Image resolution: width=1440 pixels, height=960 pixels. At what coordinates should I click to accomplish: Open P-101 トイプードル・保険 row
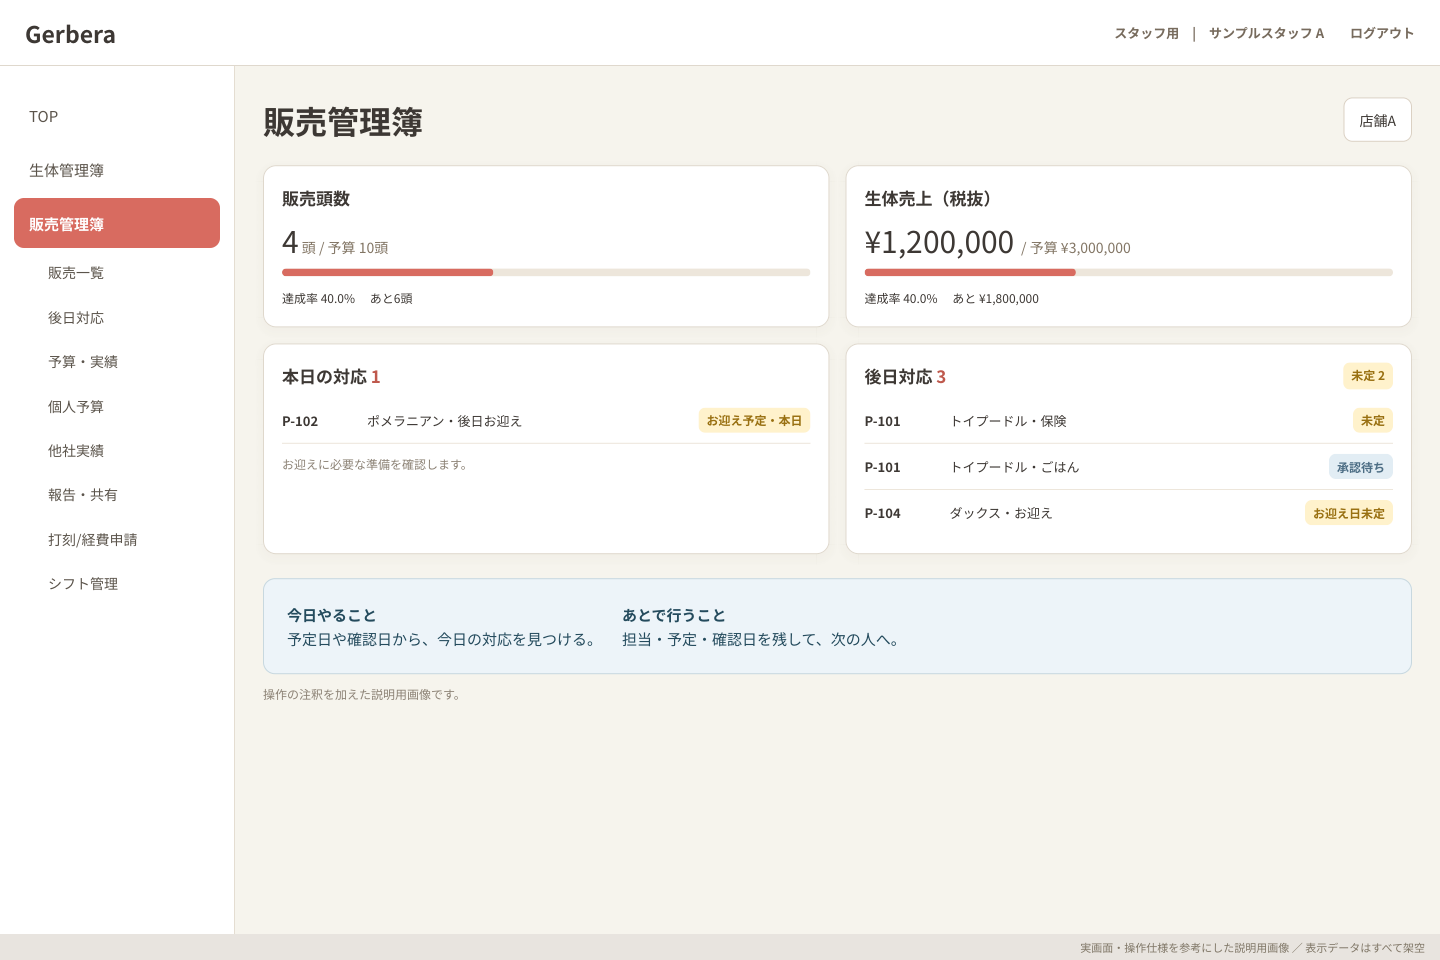point(1129,421)
